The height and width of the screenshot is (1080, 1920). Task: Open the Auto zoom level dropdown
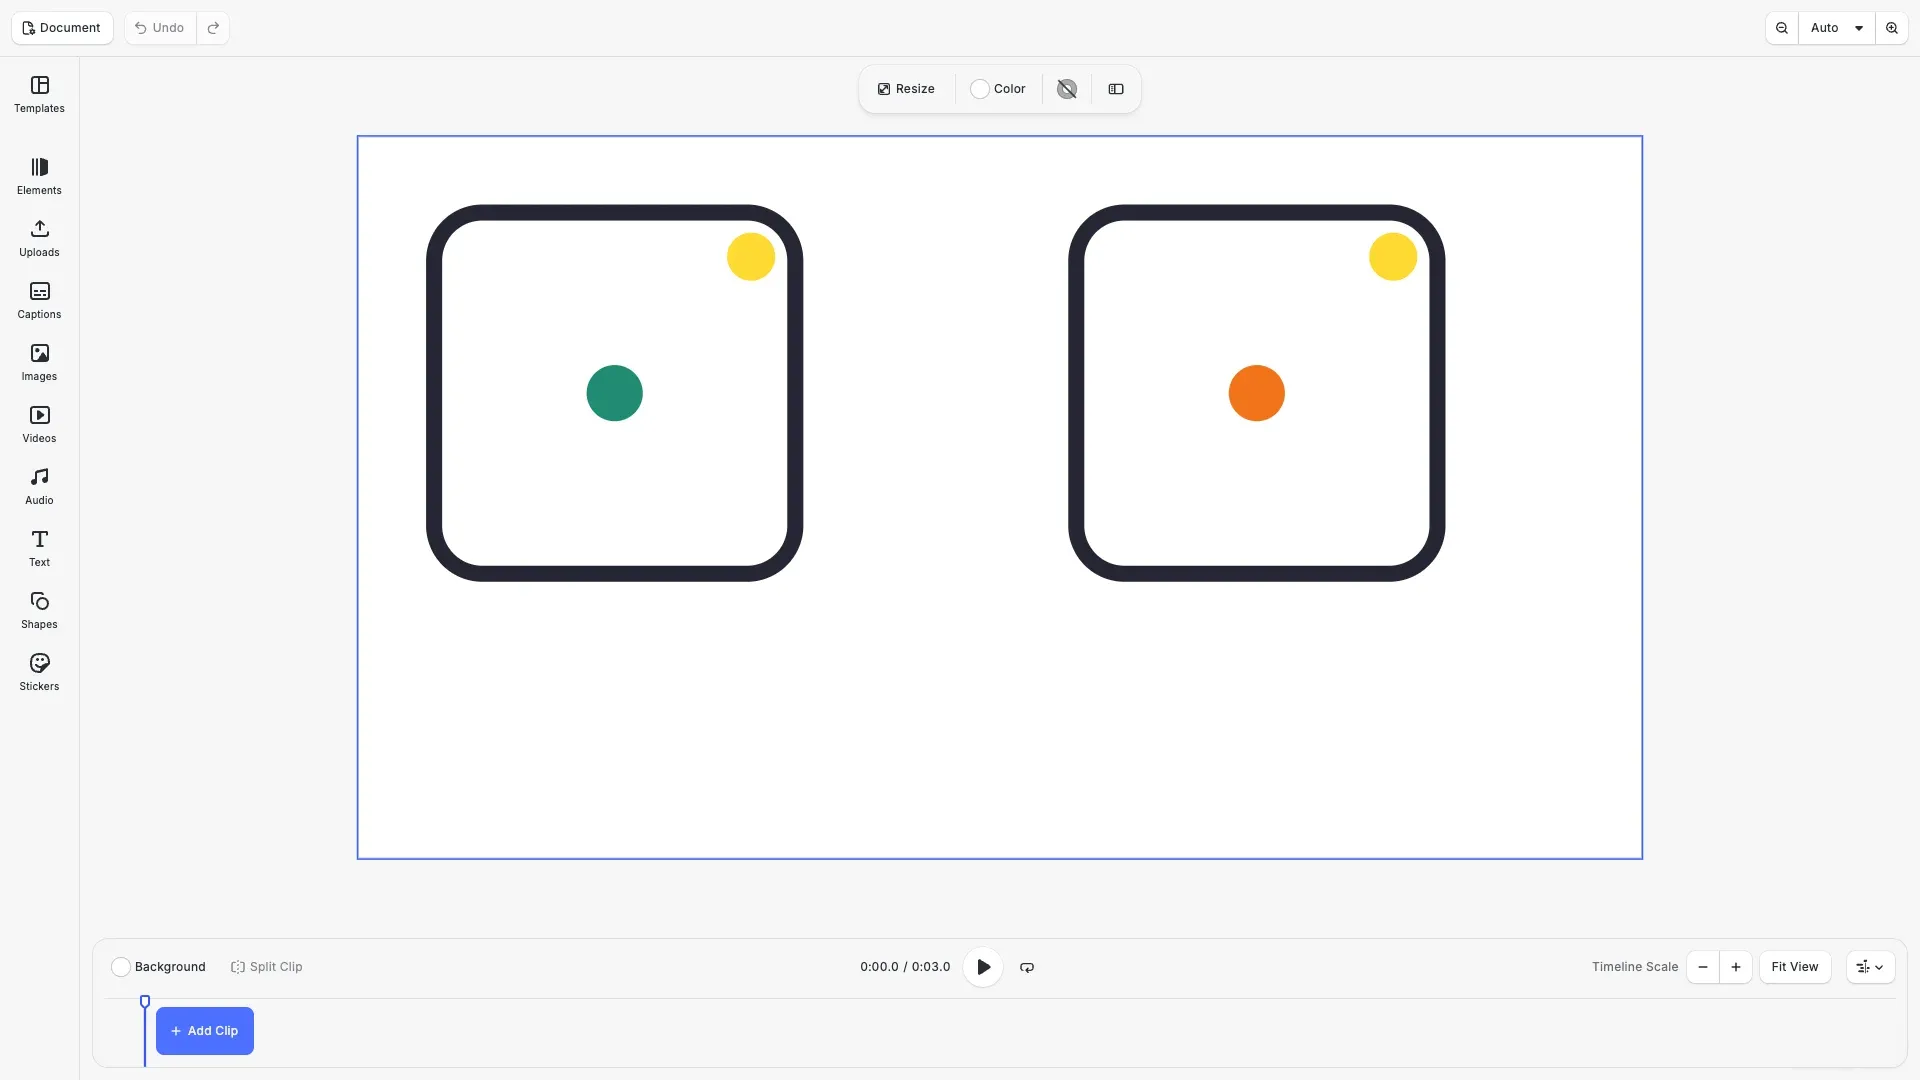click(1837, 28)
